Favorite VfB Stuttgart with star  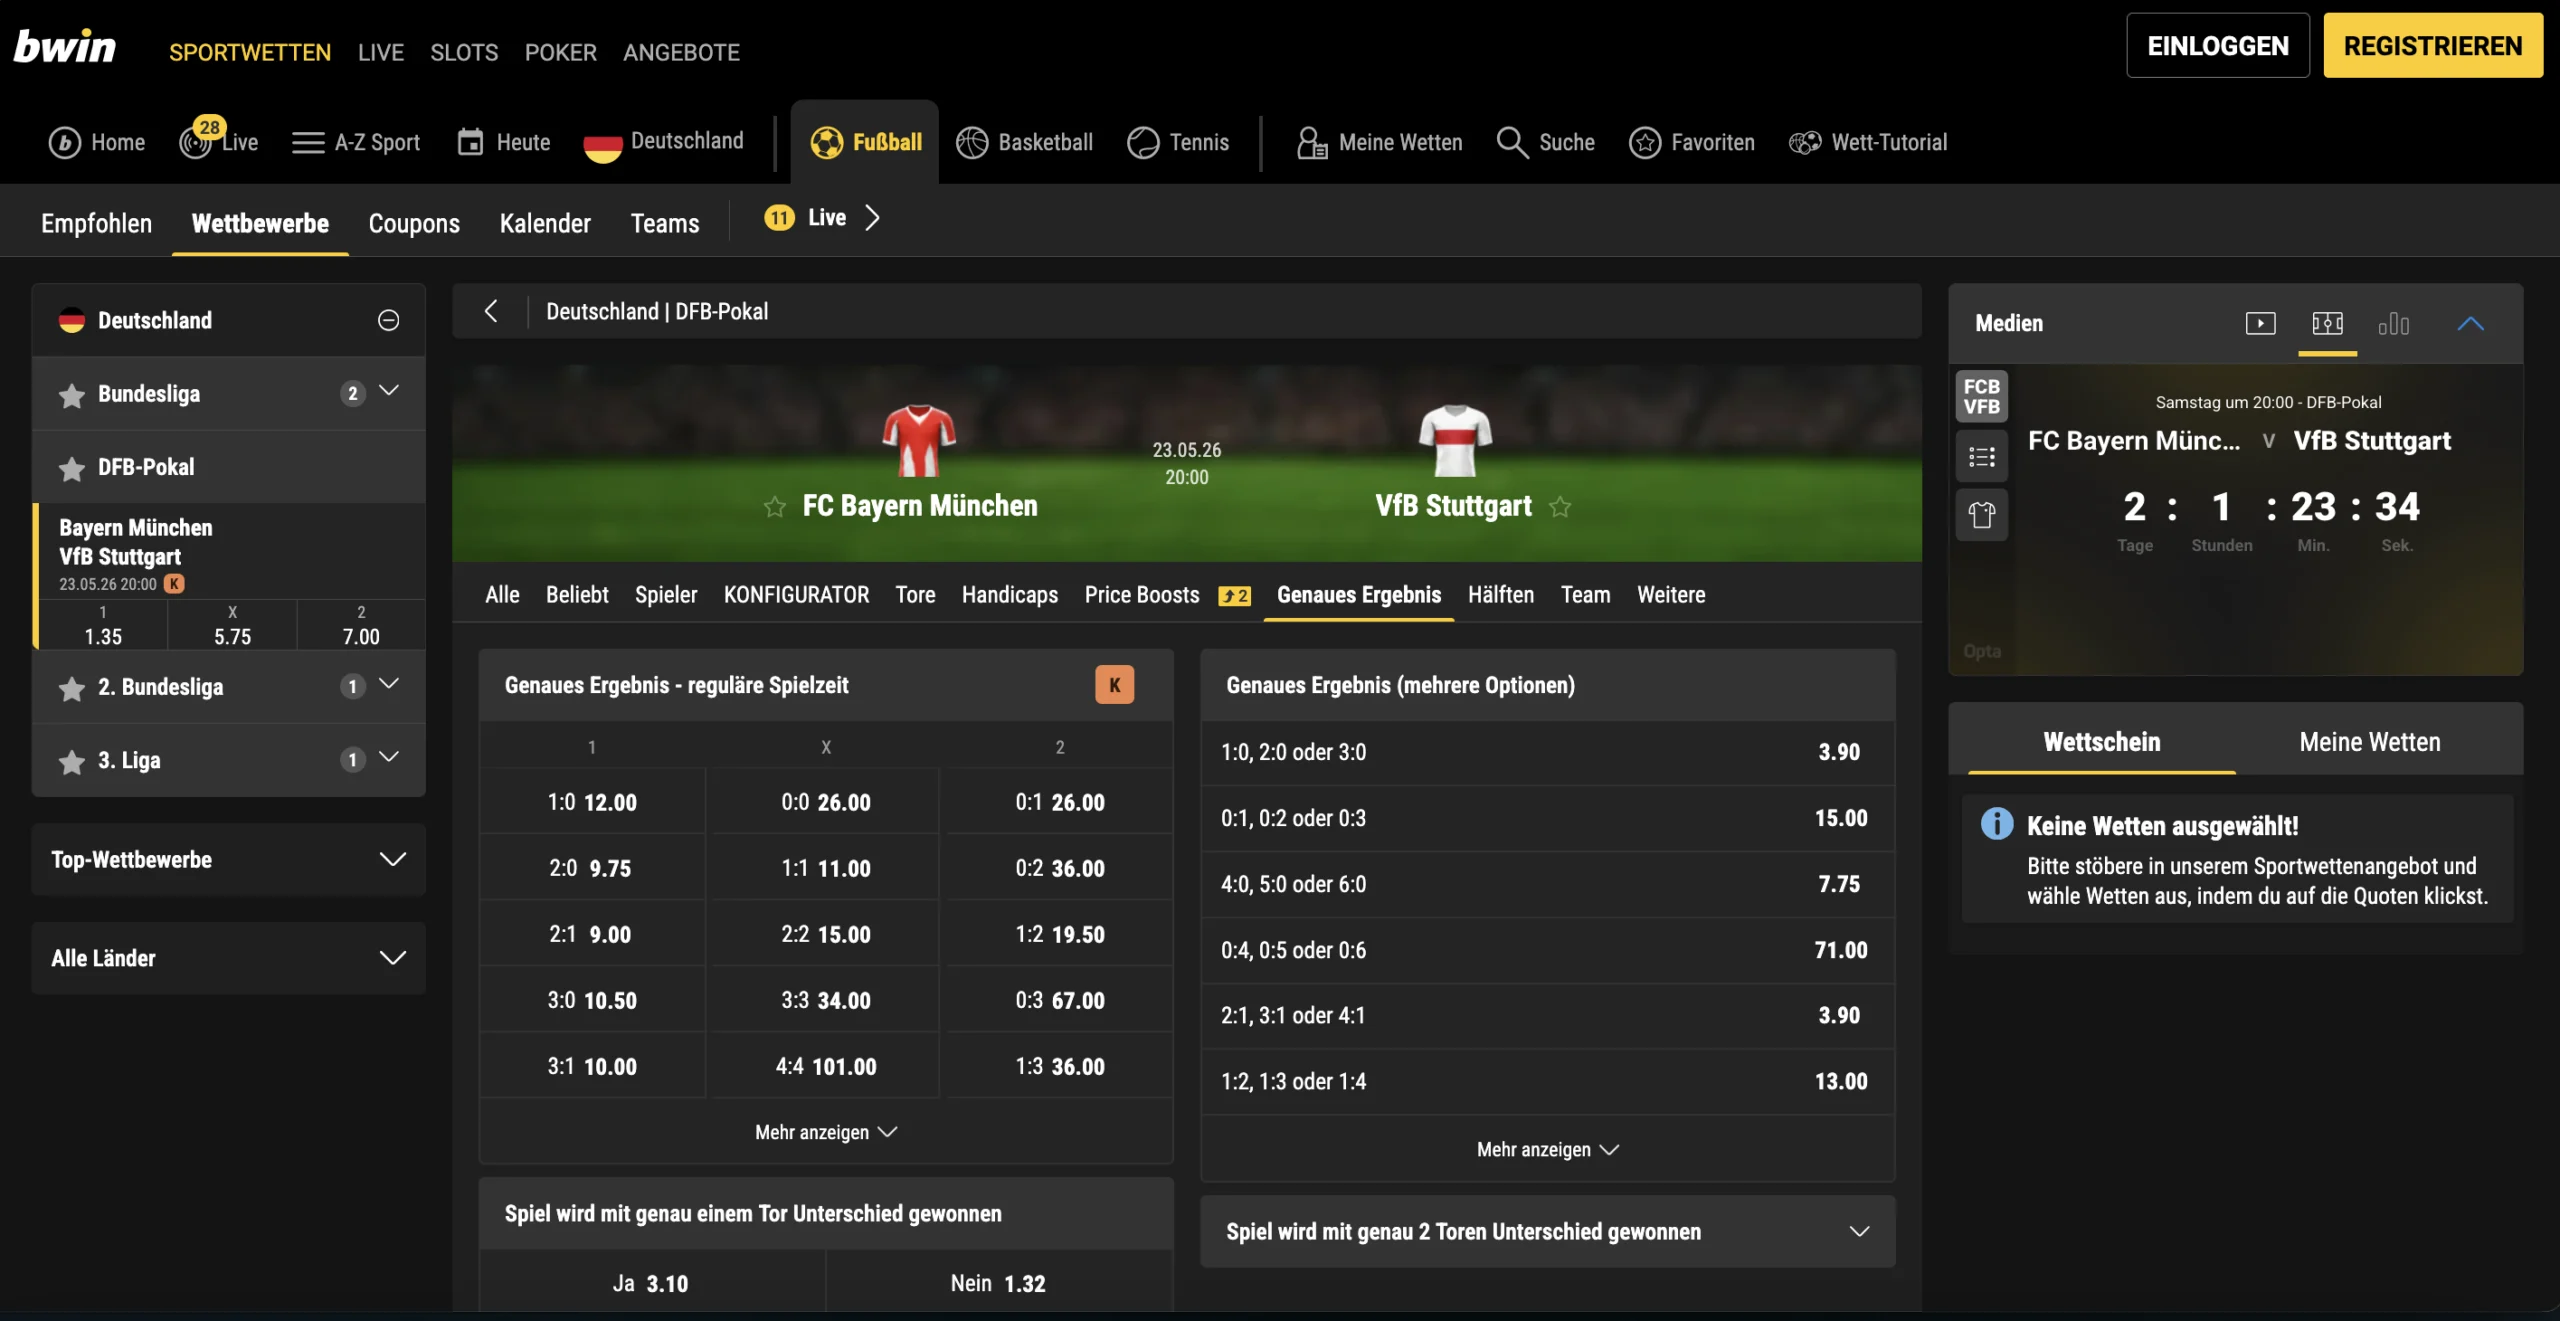[1560, 507]
